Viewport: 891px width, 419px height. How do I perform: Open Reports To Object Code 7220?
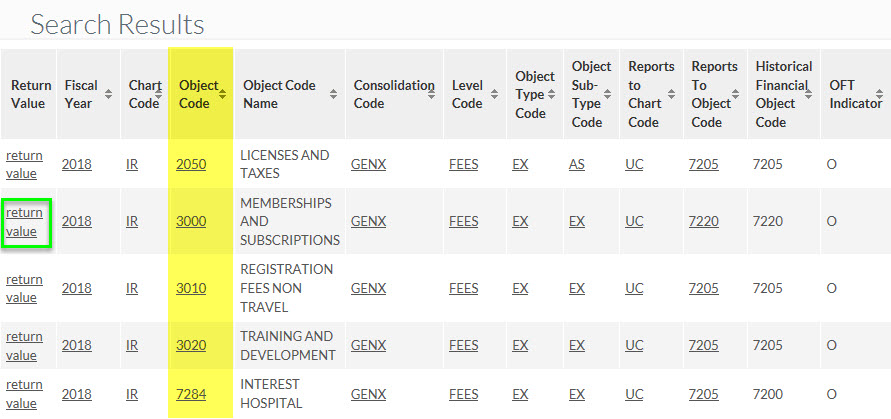coord(703,221)
